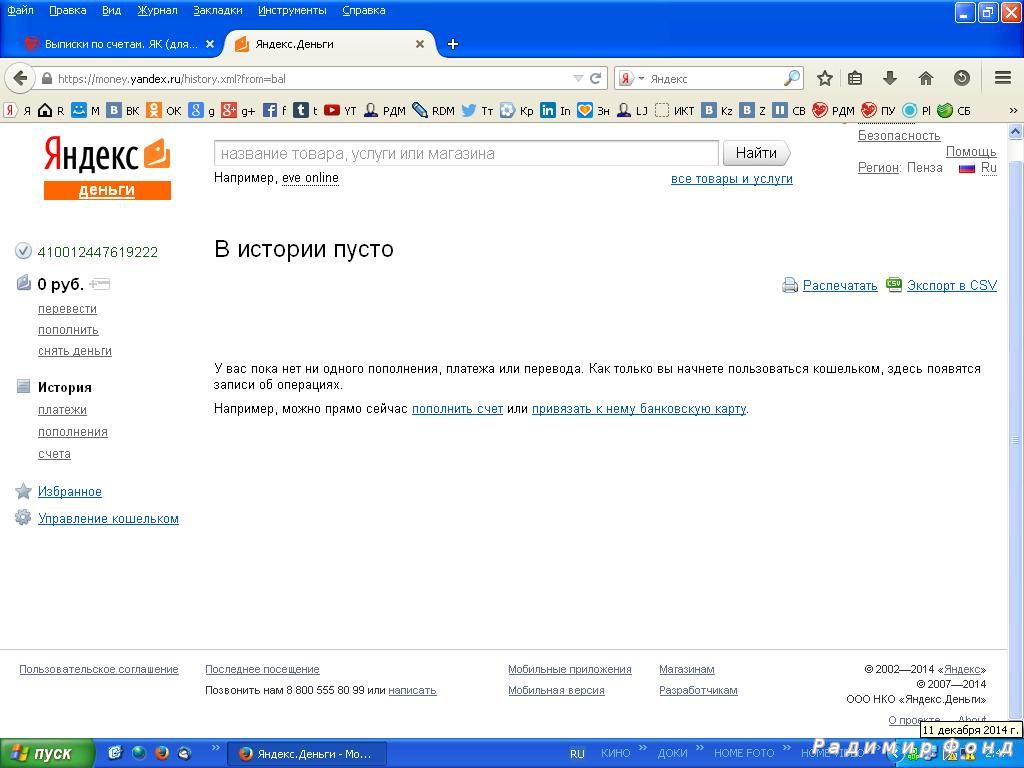
Task: Click the снять деньги link
Action: point(75,351)
